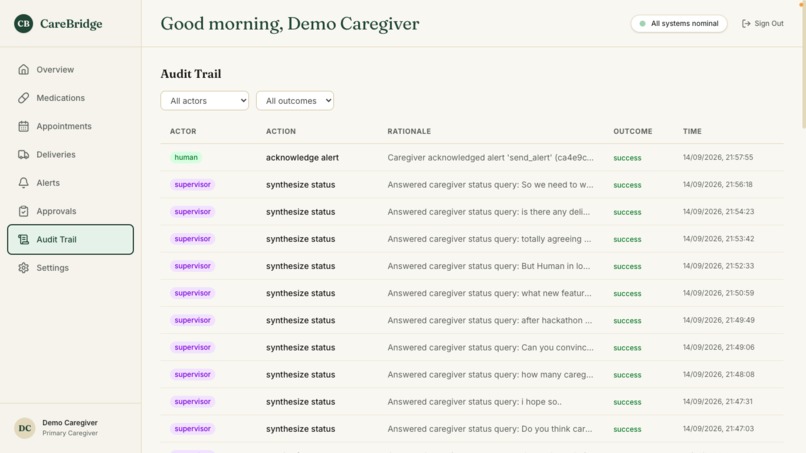Screen dimensions: 806x453
Task: Click Good morning, Demo Caregiver heading
Action: (290, 24)
